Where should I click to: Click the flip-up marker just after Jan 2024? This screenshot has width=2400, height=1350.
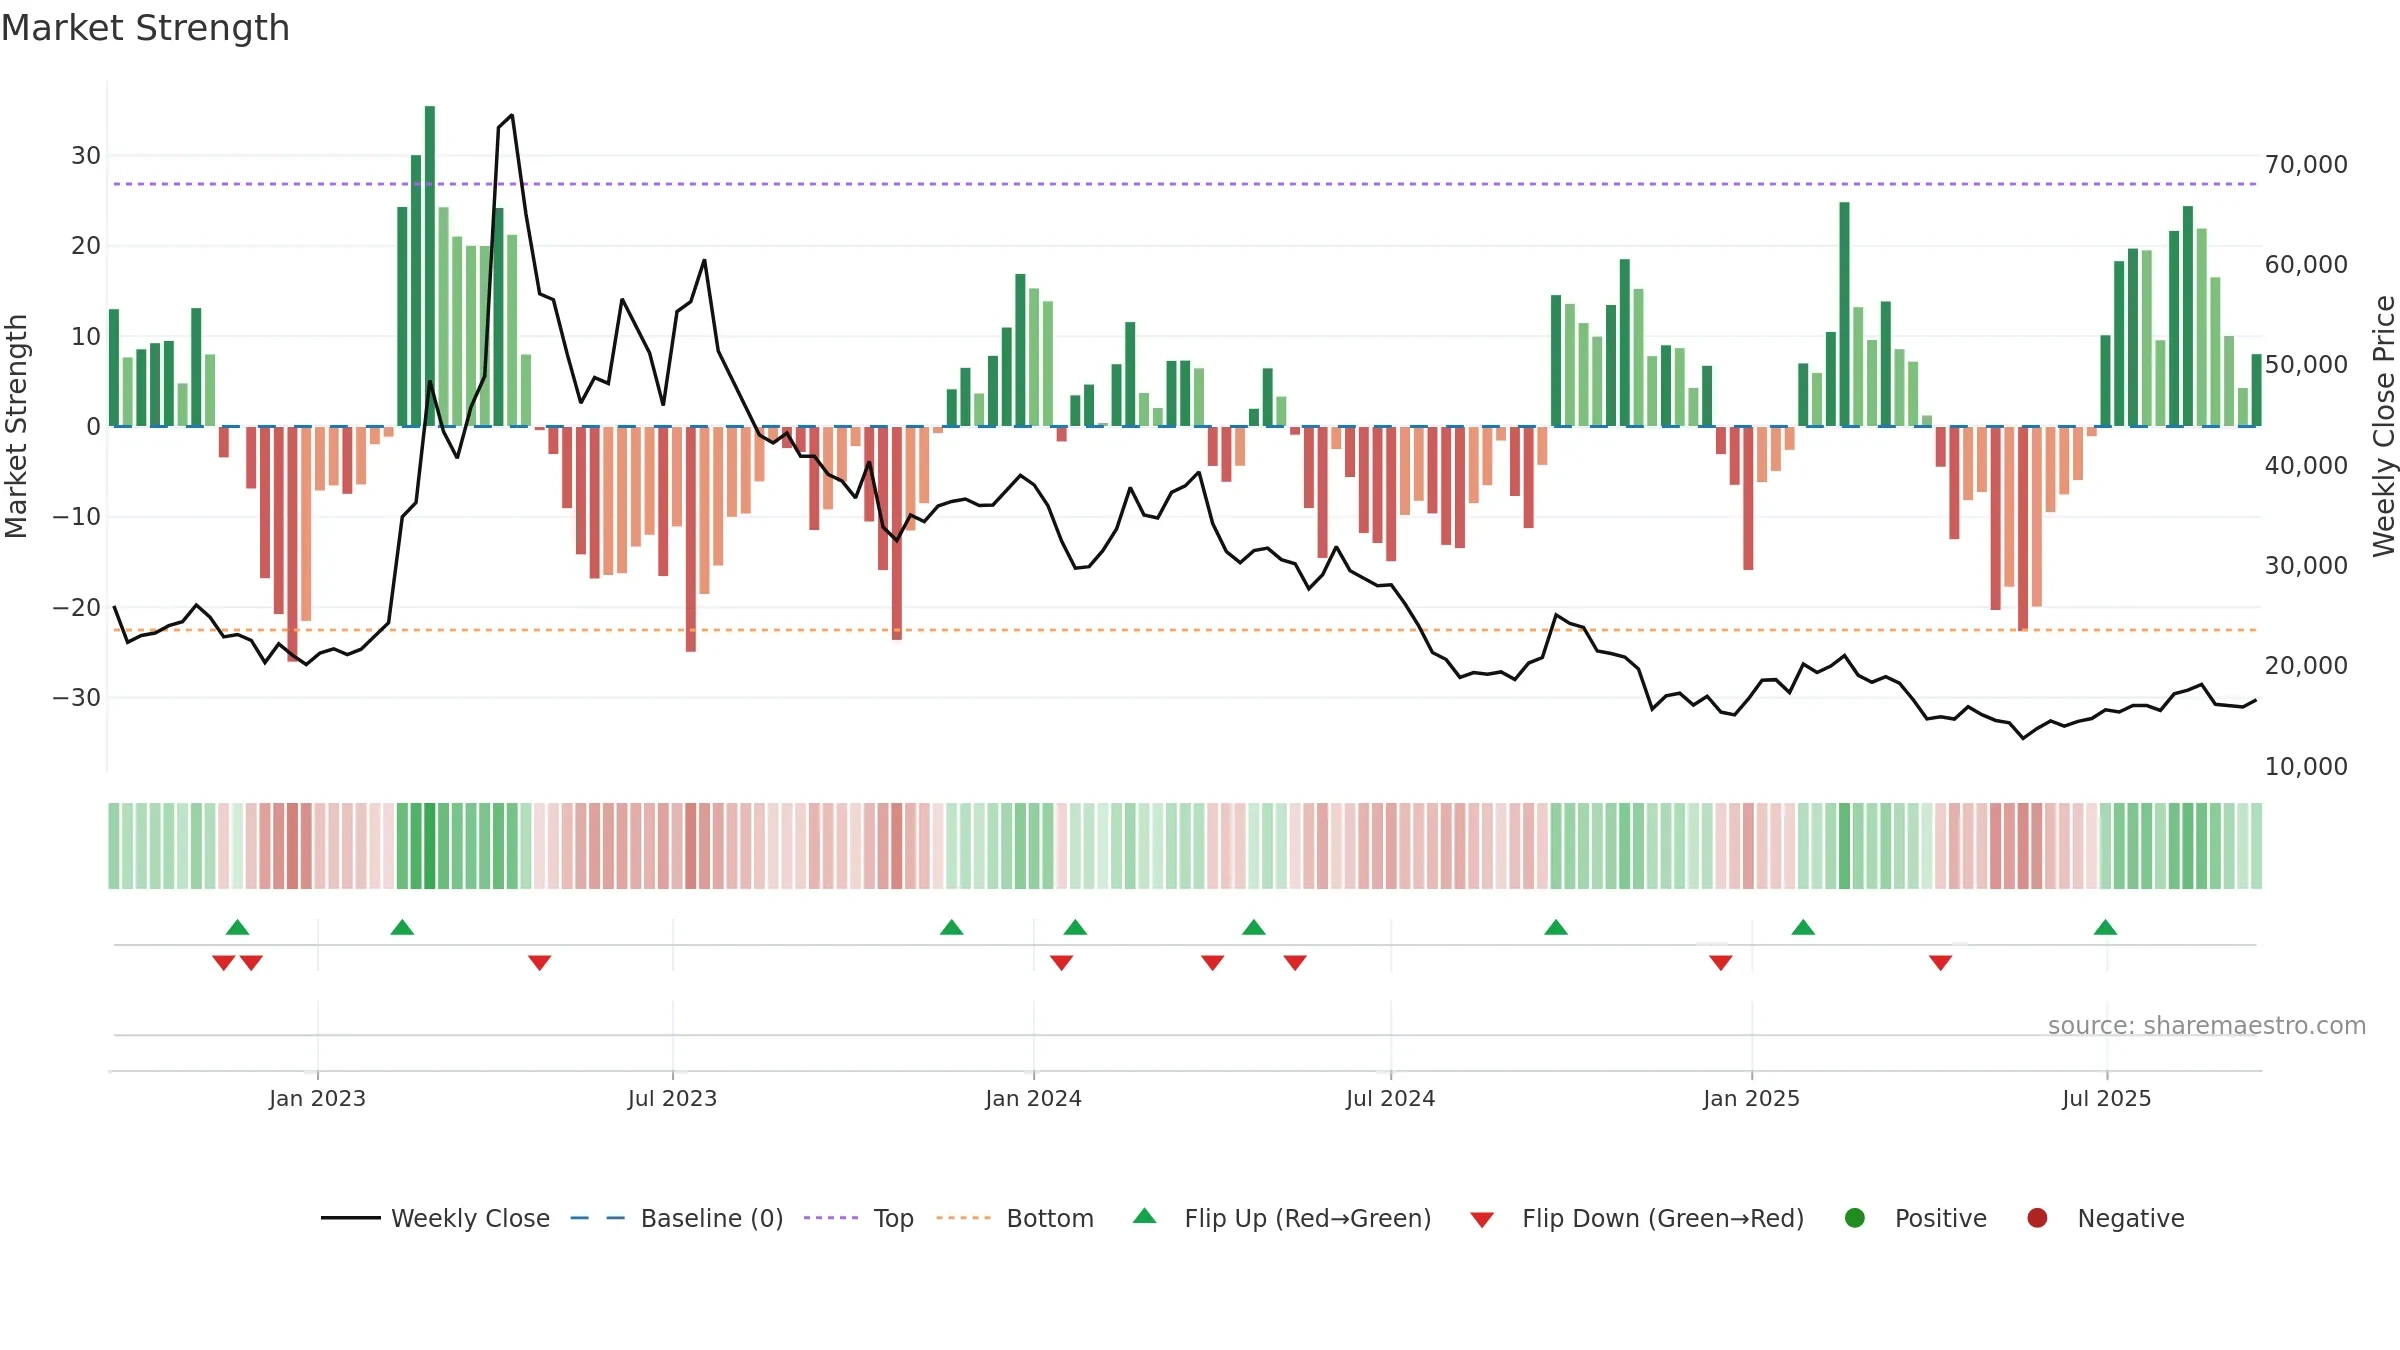pos(1075,928)
